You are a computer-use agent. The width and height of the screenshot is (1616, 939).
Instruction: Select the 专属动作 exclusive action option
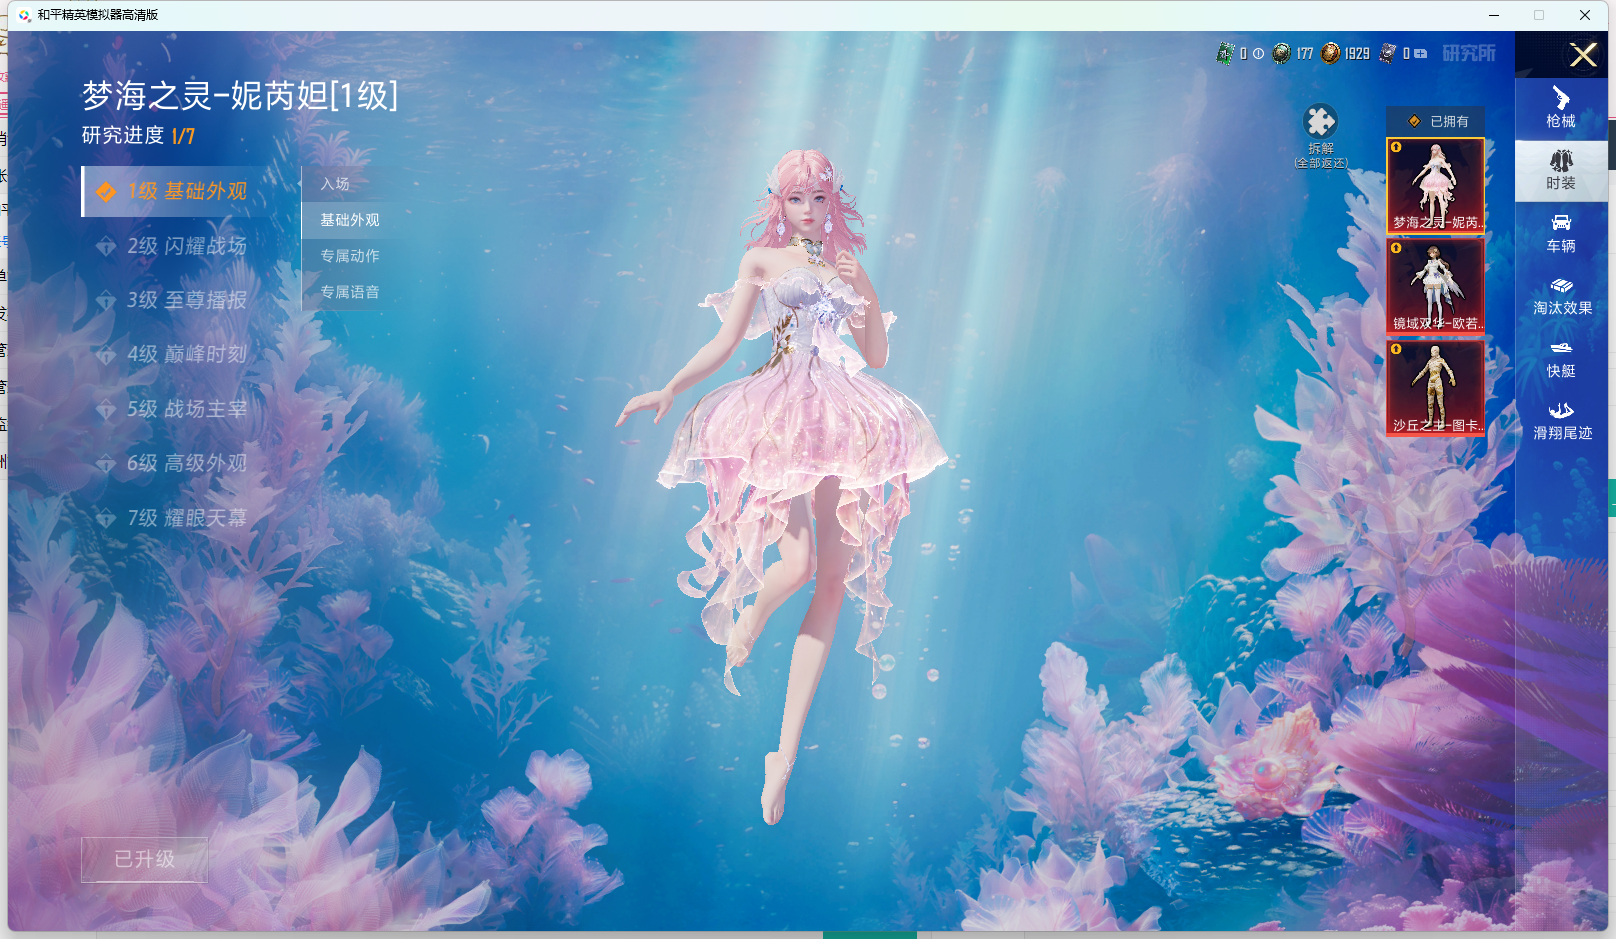pyautogui.click(x=349, y=256)
